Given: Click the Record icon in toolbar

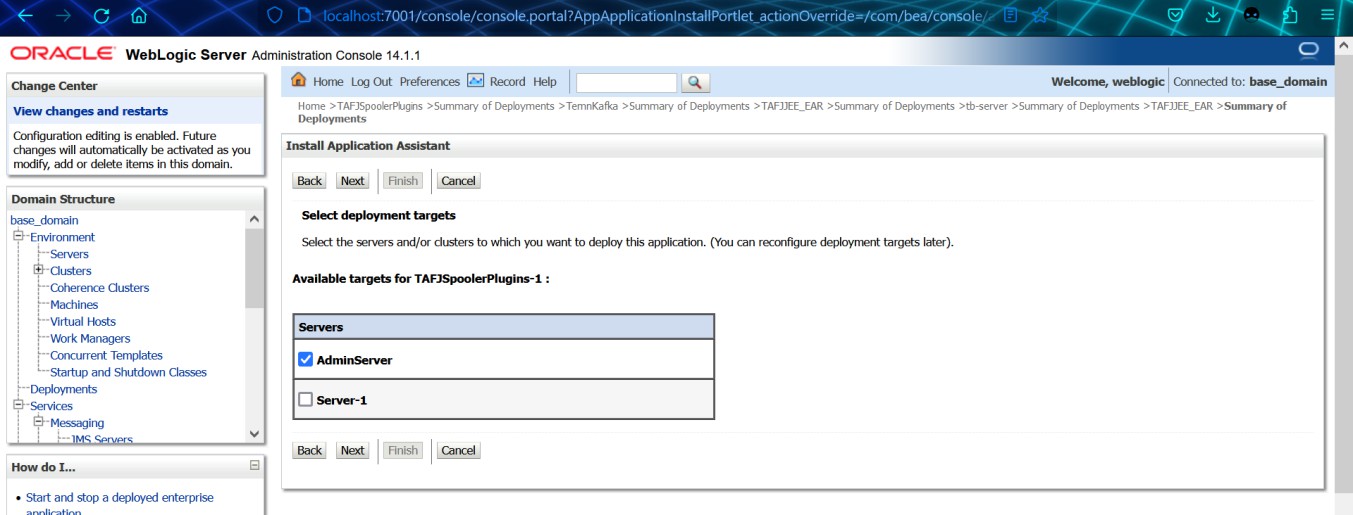Looking at the screenshot, I should 476,81.
